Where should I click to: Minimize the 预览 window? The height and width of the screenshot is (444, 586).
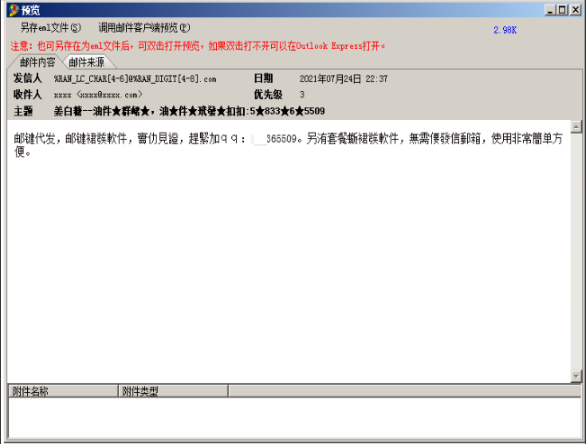550,10
